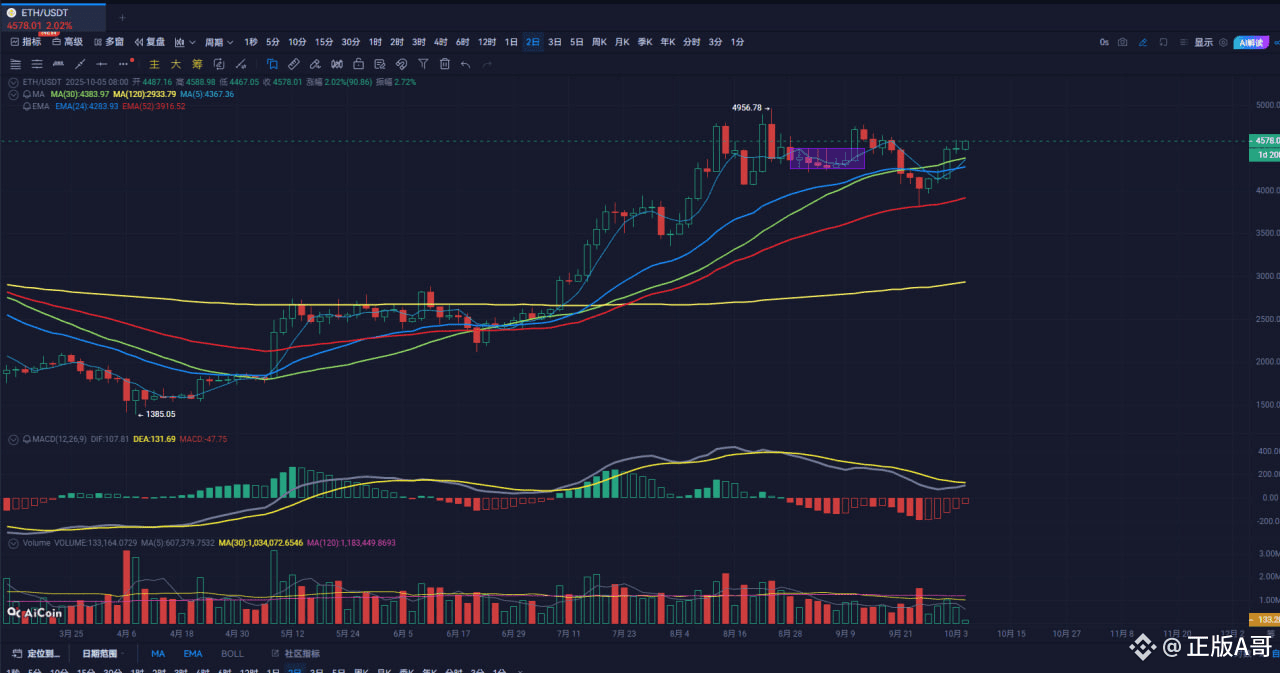1280x673 pixels.
Task: Enable the BOLL indicator
Action: click(232, 653)
